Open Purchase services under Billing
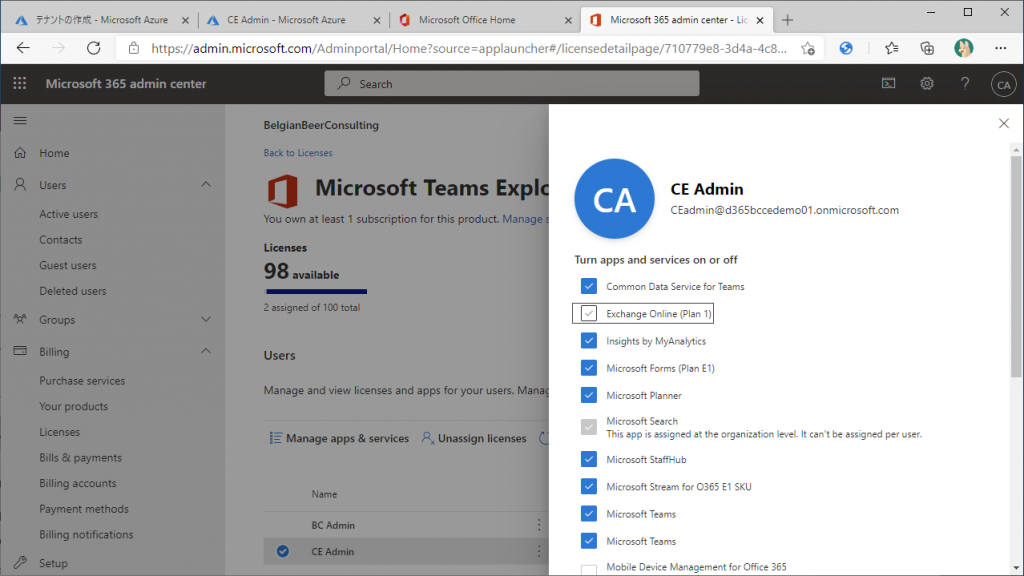 pos(82,381)
